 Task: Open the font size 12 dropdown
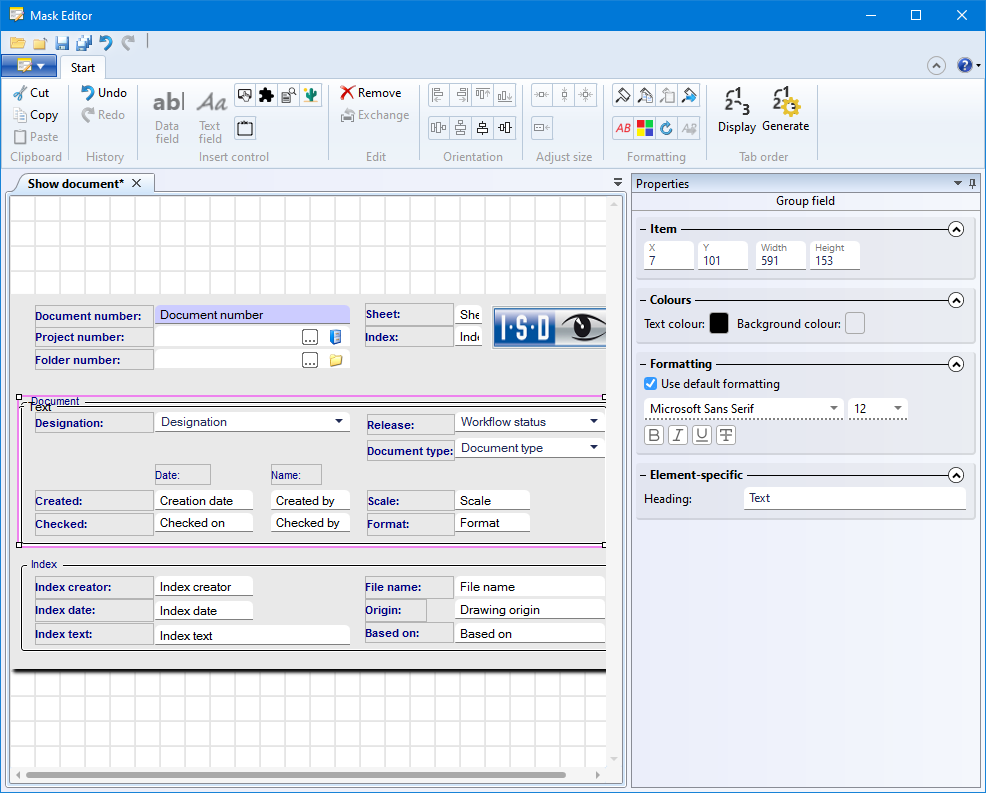898,409
